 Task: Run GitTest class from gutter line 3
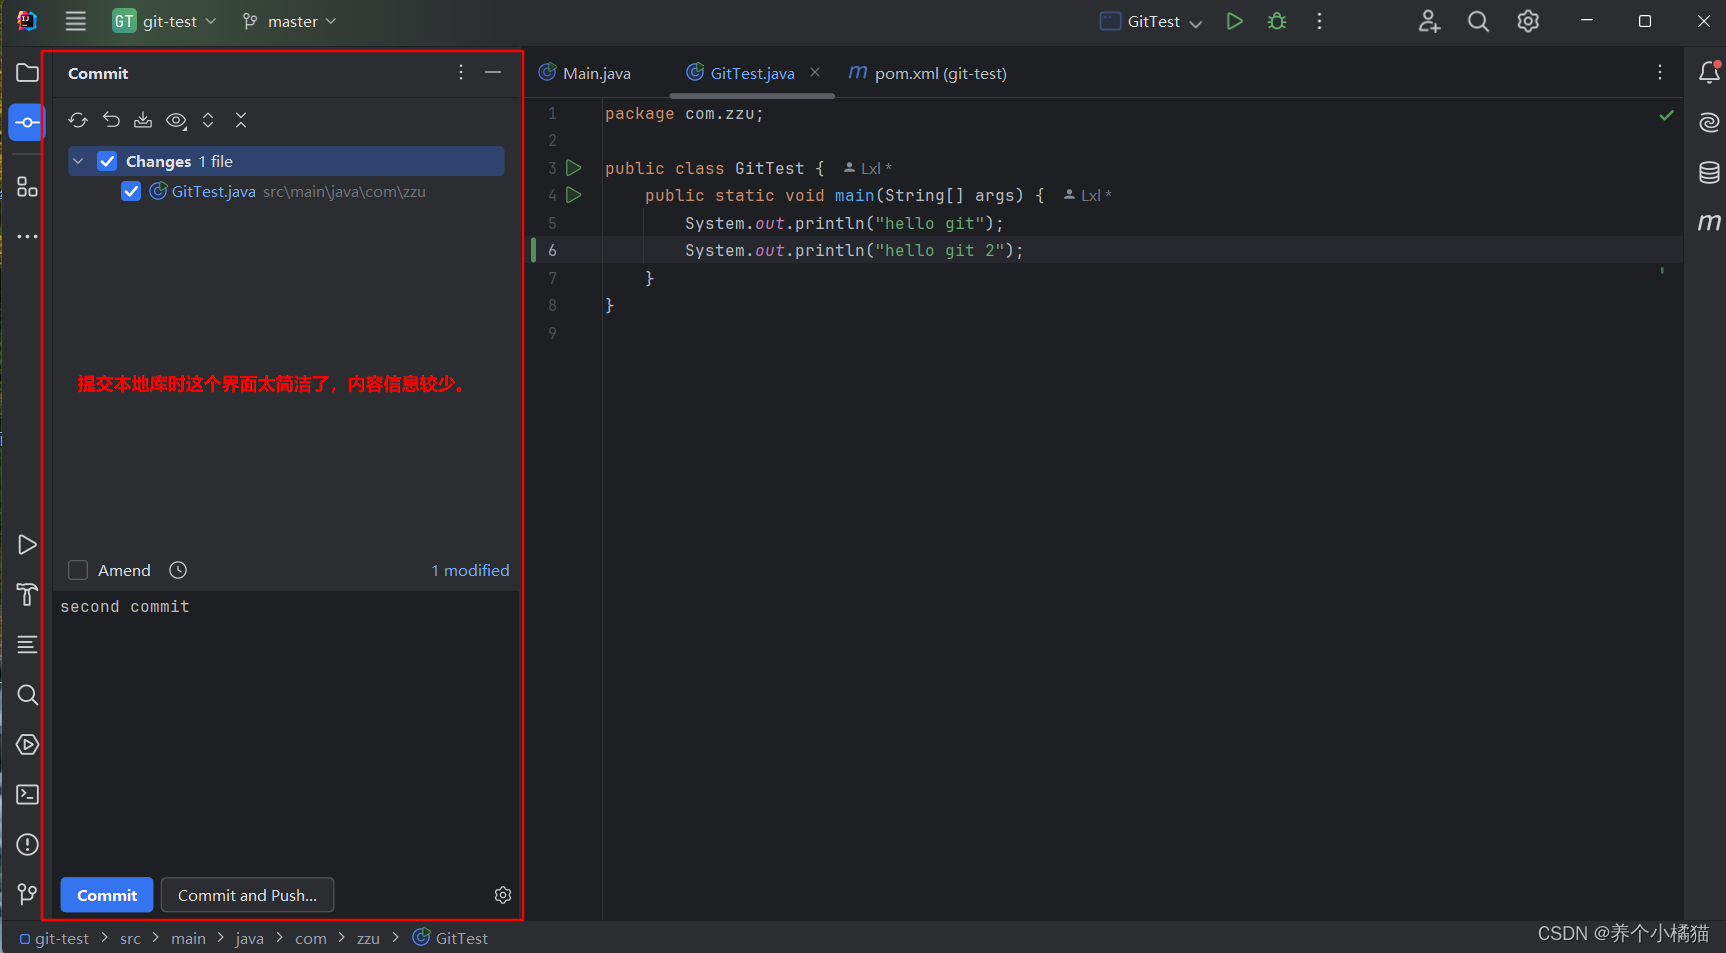573,168
